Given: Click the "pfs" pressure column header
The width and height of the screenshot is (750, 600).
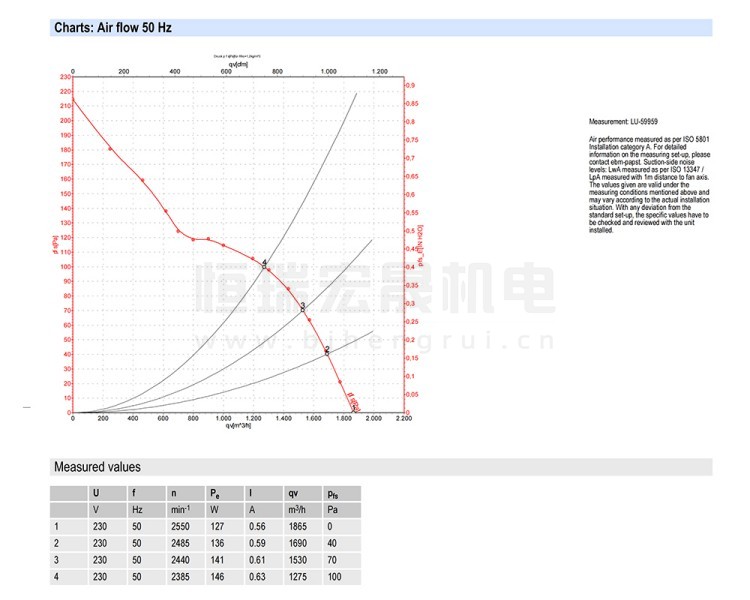Looking at the screenshot, I should click(x=333, y=493).
